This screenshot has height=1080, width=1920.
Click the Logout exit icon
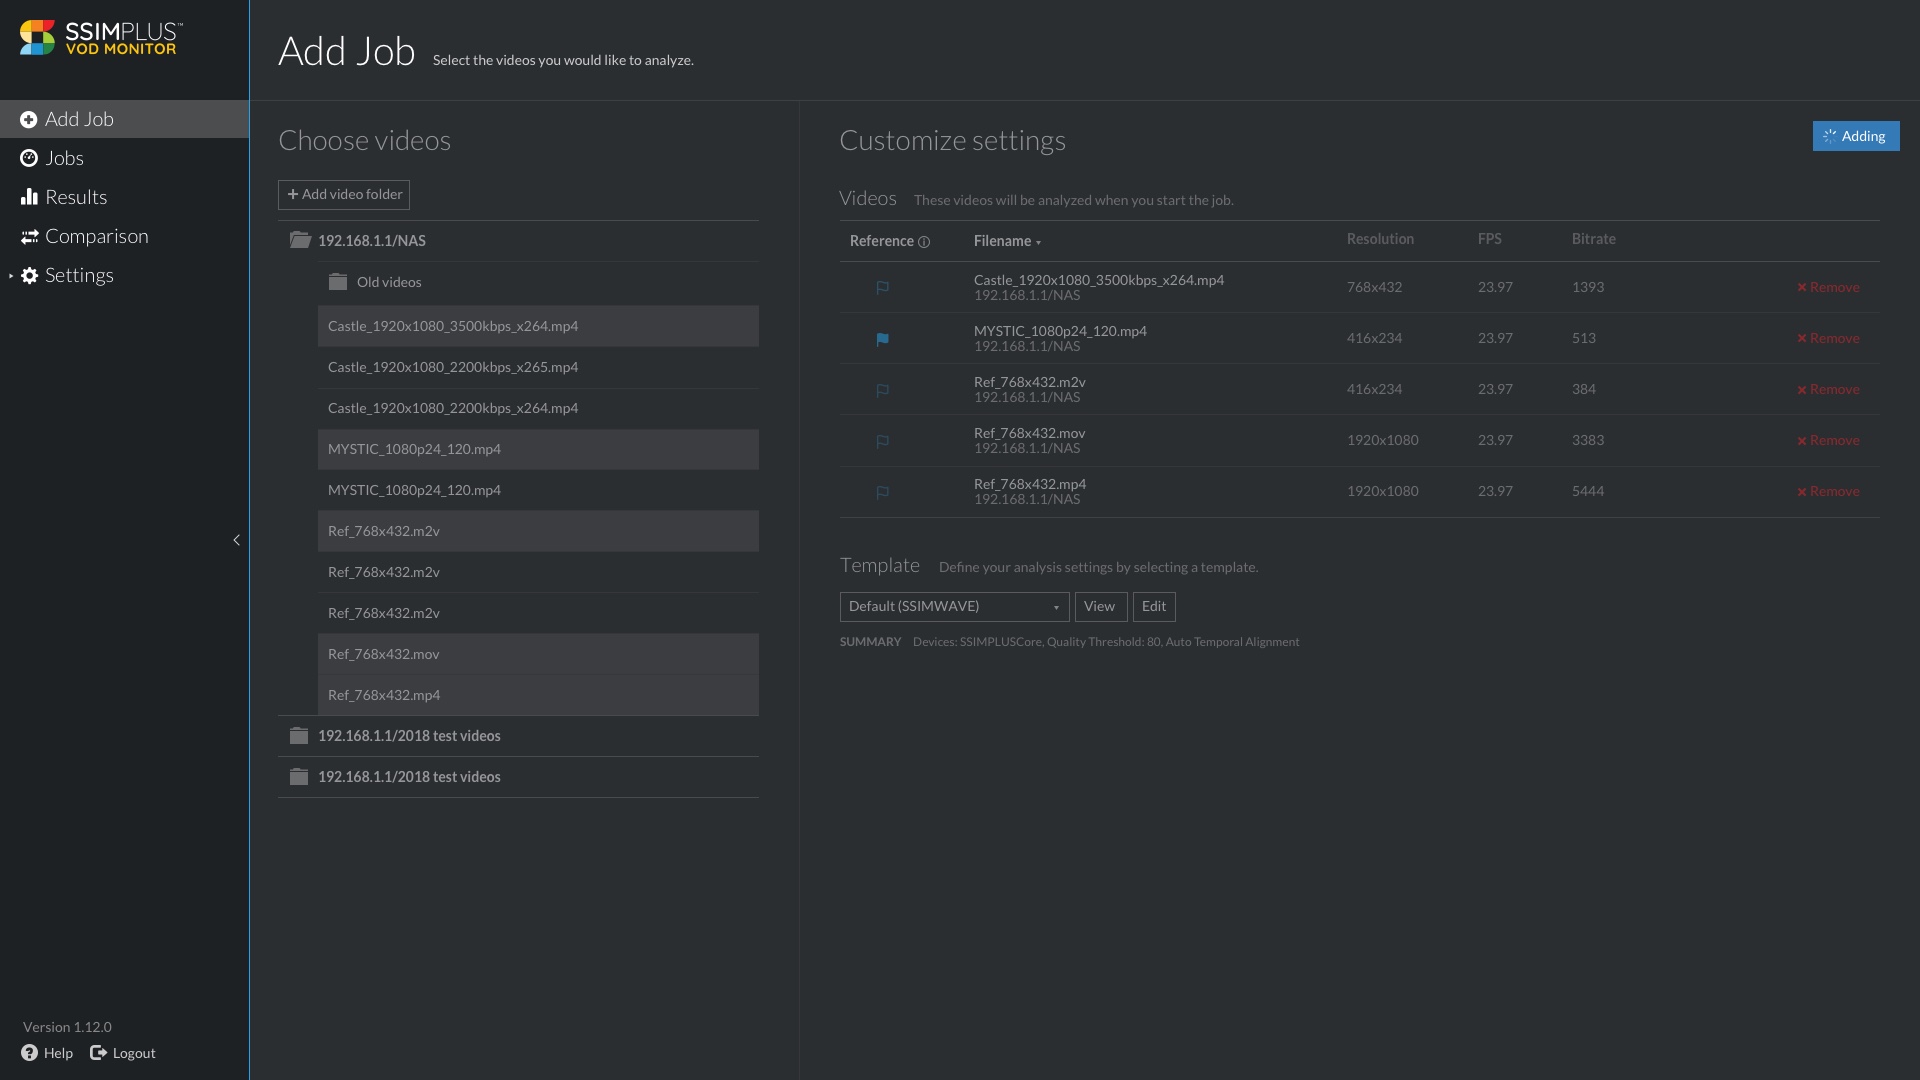click(x=98, y=1053)
